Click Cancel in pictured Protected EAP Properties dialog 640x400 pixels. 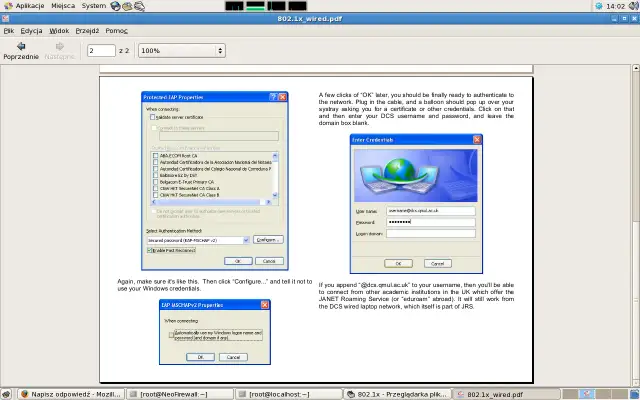269,261
